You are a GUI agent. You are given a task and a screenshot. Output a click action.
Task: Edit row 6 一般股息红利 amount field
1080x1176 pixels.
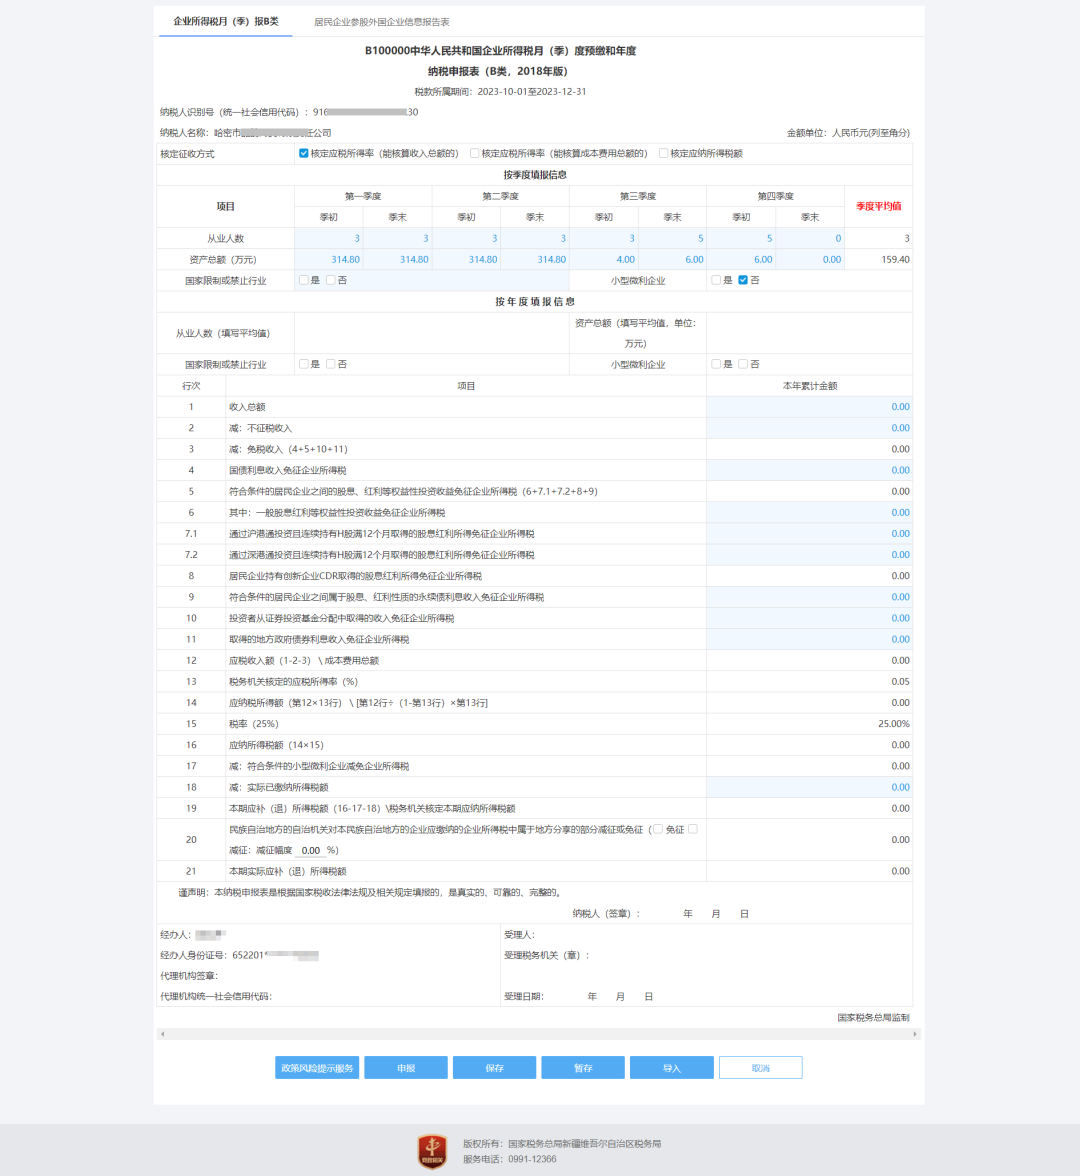(809, 512)
